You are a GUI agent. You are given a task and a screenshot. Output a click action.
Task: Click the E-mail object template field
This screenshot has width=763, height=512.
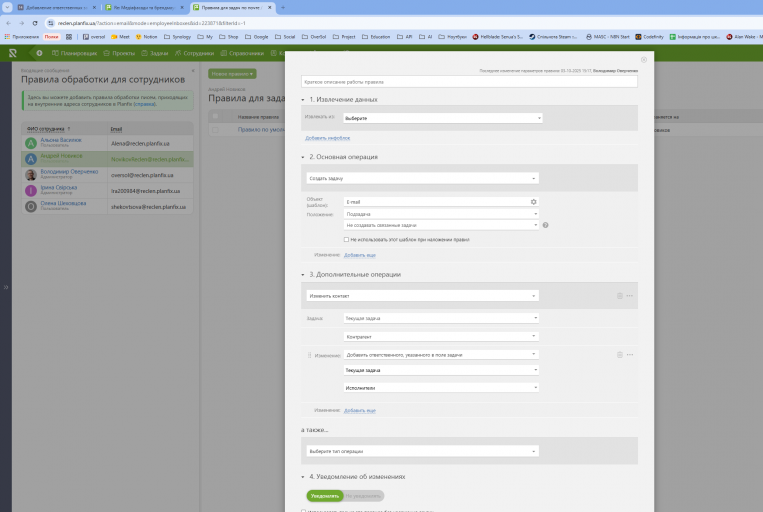tap(441, 201)
